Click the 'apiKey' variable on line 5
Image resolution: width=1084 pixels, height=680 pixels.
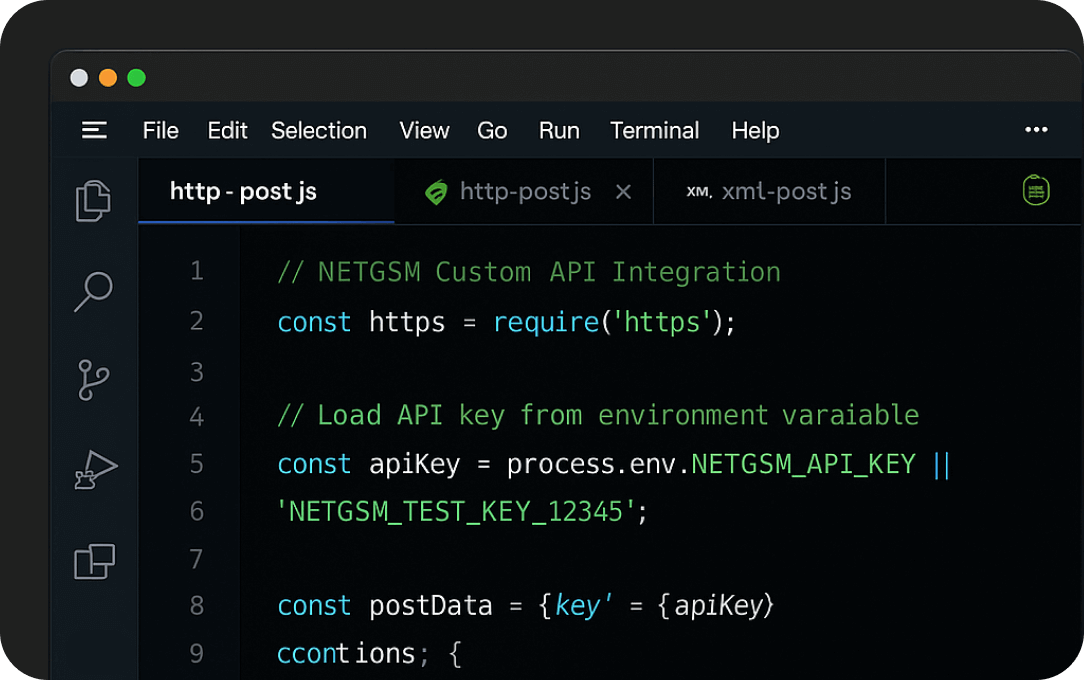coord(414,464)
